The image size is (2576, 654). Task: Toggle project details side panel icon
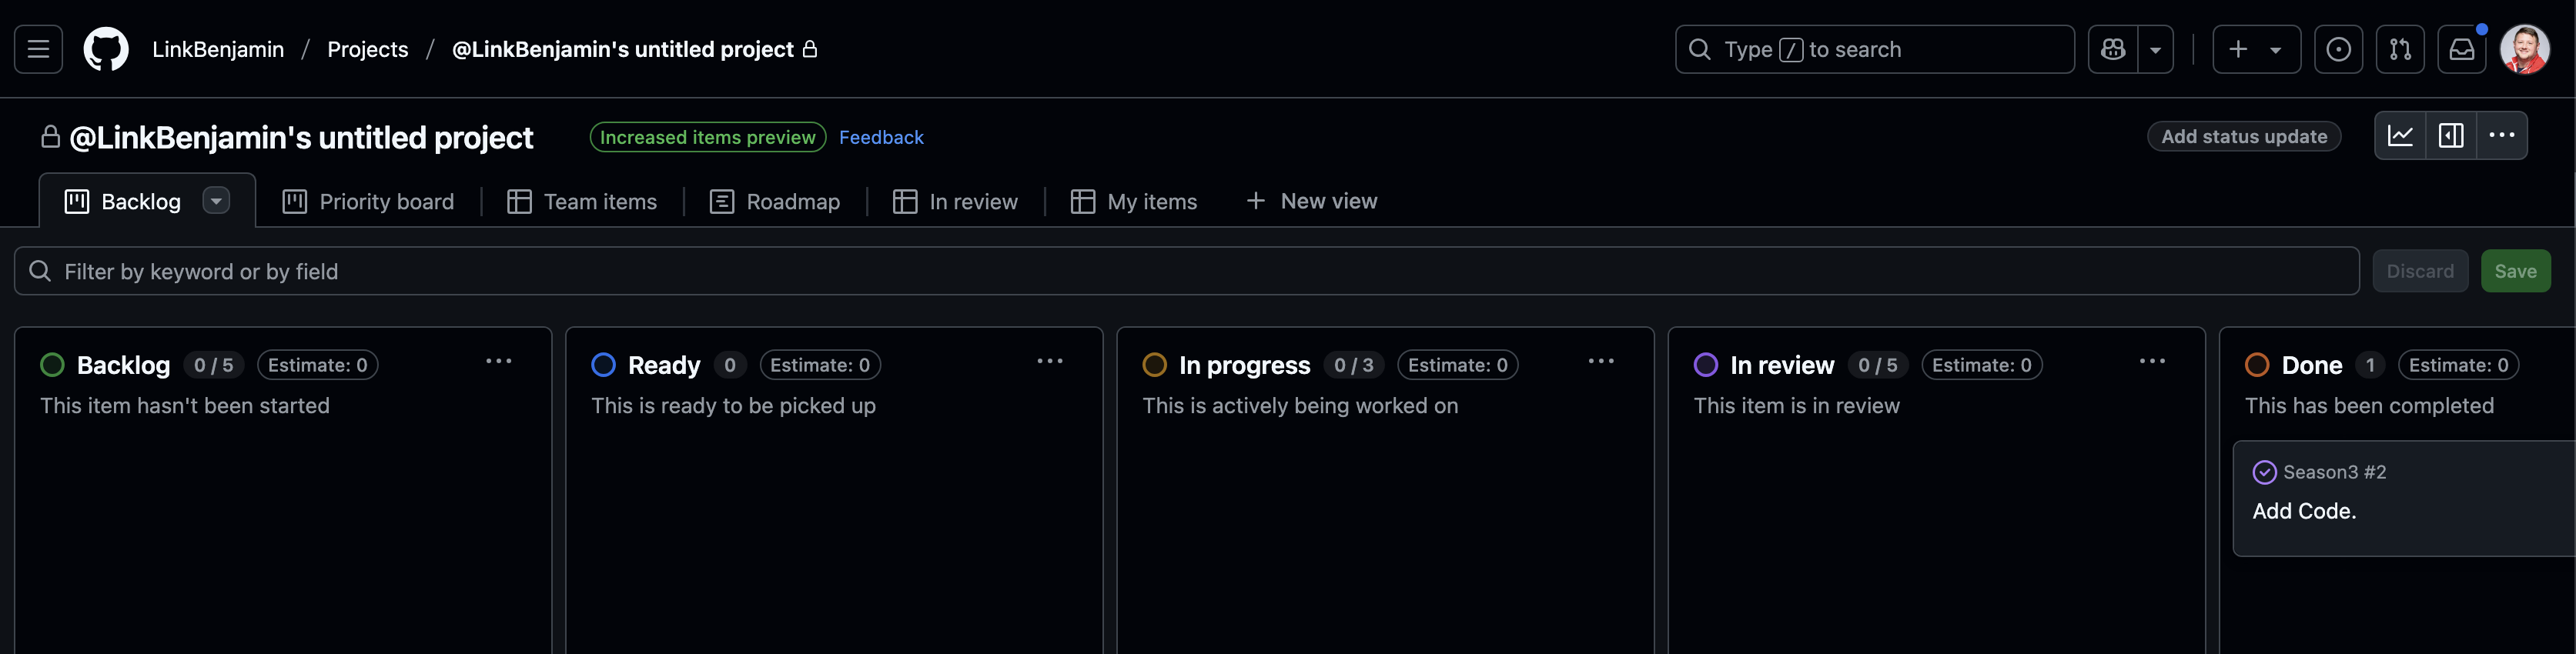pos(2451,136)
